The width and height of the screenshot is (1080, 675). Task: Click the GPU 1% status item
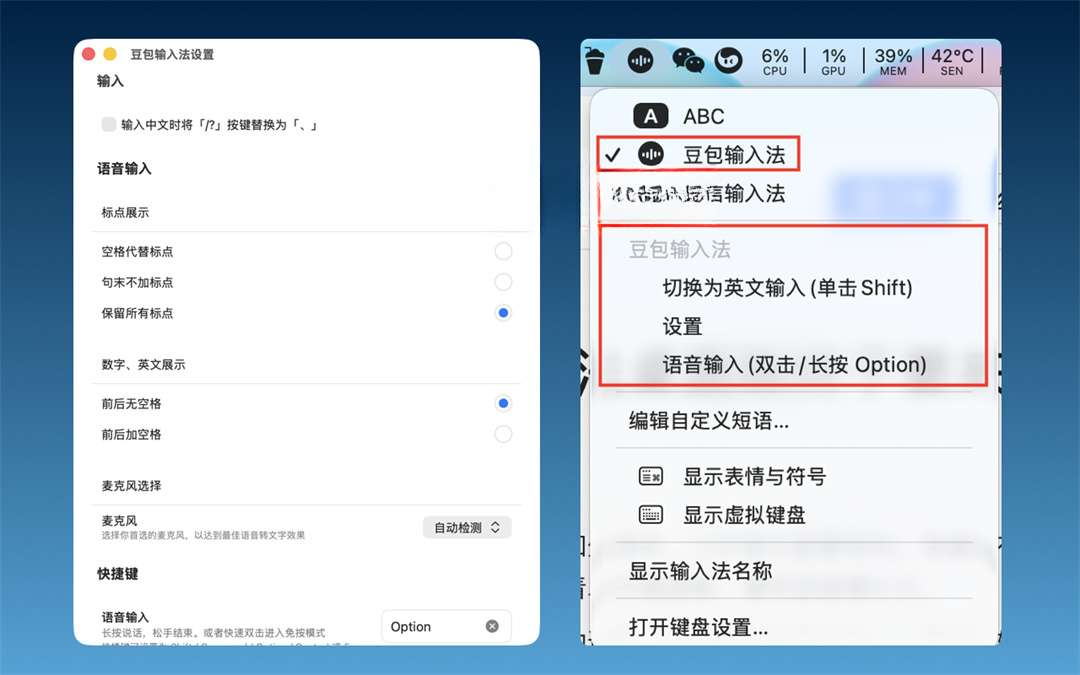tap(833, 61)
